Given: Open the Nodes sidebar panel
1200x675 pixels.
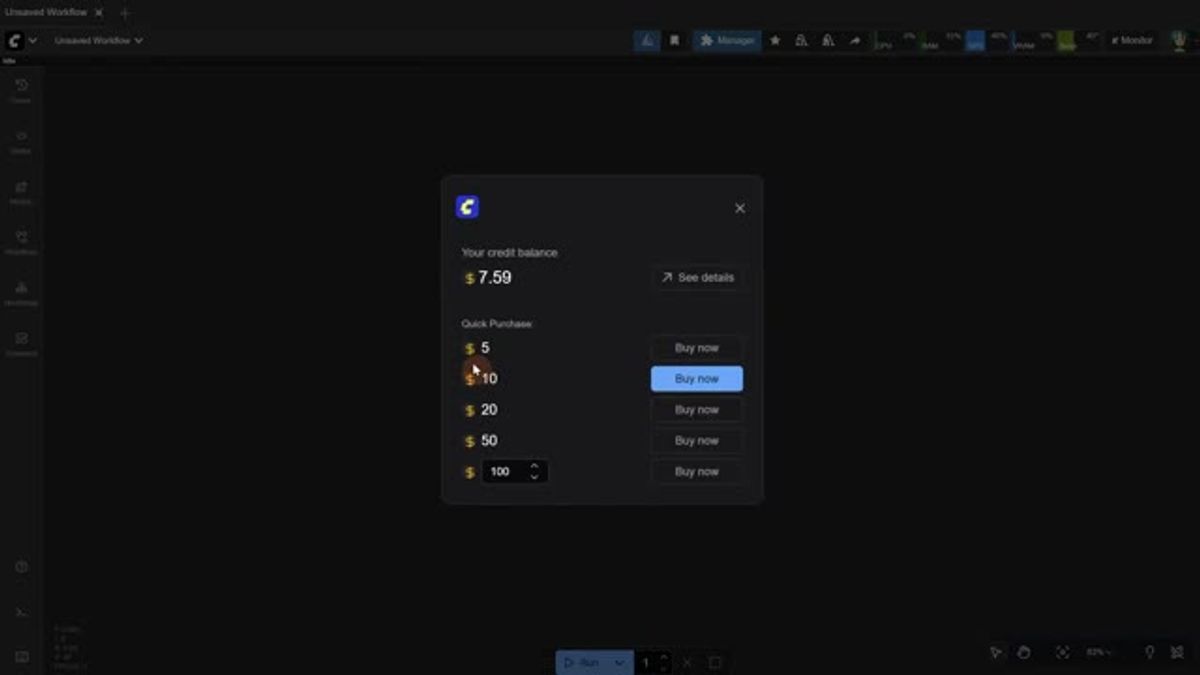Looking at the screenshot, I should tap(21, 141).
